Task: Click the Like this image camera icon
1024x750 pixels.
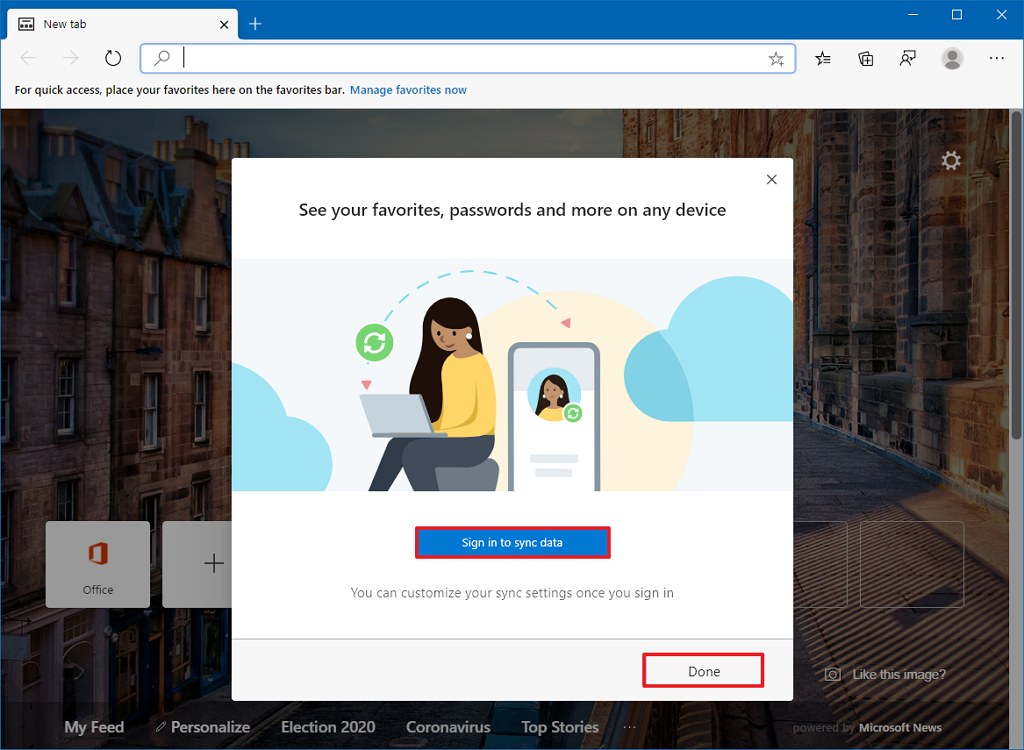Action: tap(833, 674)
